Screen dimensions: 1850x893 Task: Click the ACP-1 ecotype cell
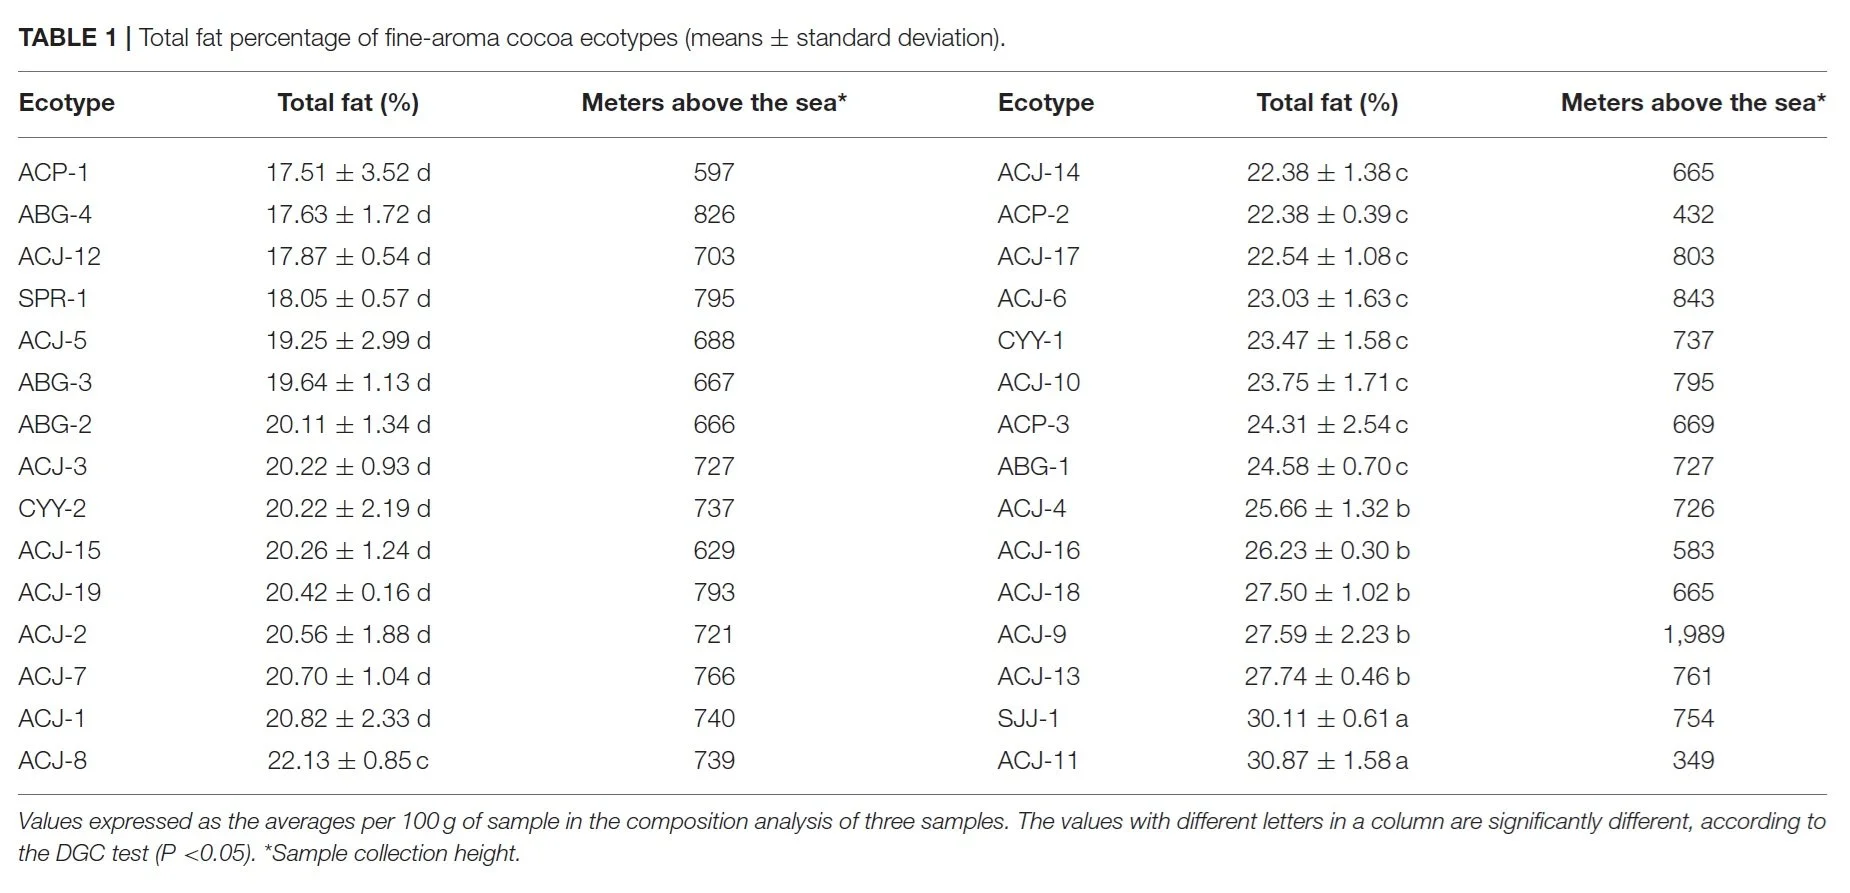53,173
